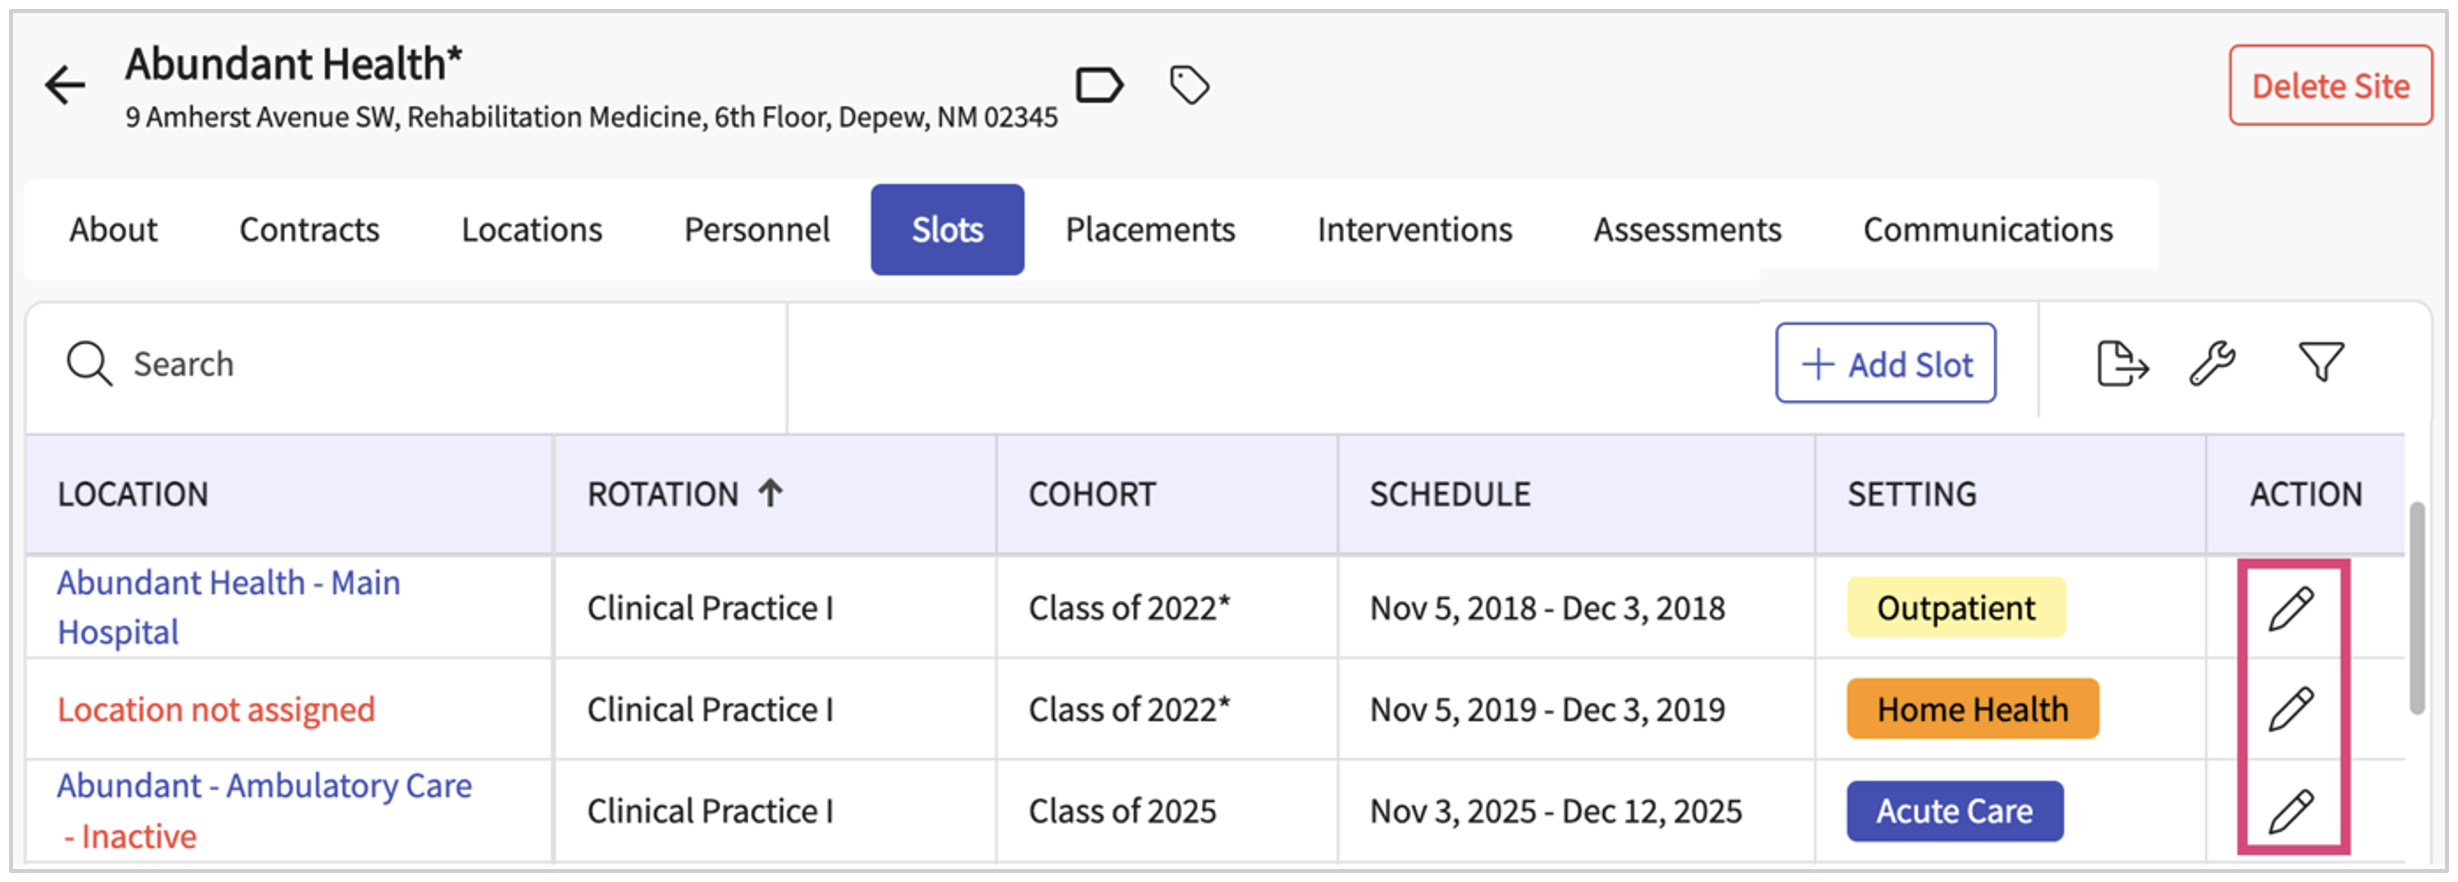Screen dimensions: 2458x882
Task: Go to the Personnel tab
Action: click(x=756, y=230)
